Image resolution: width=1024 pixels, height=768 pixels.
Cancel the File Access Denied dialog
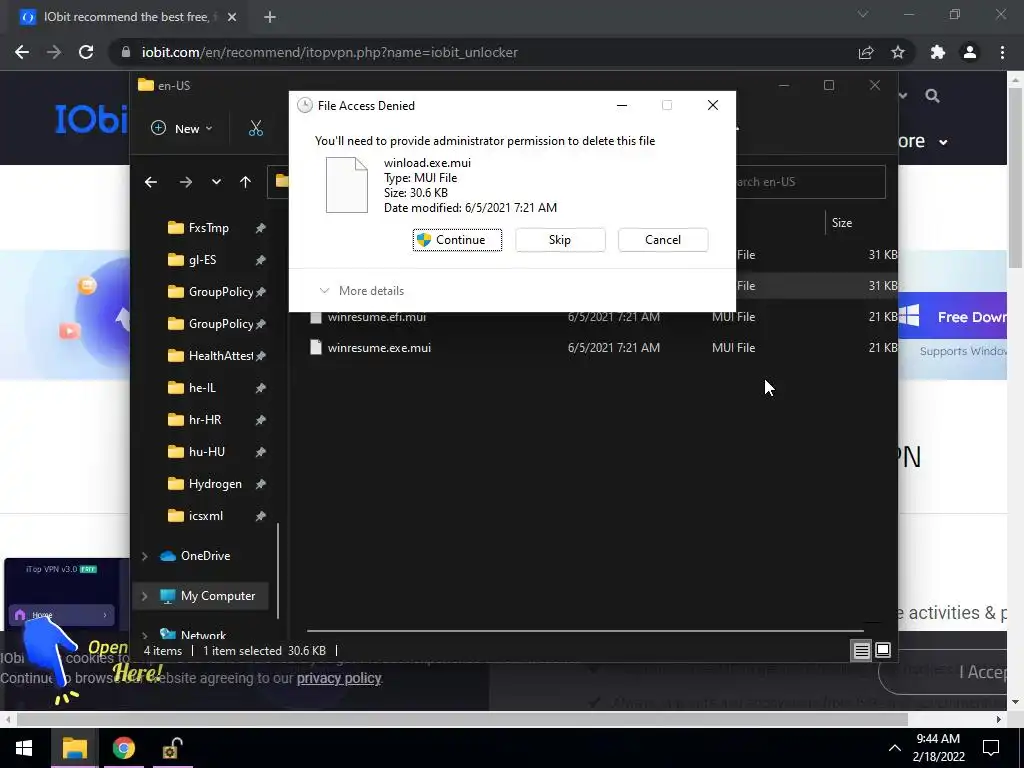pos(663,240)
